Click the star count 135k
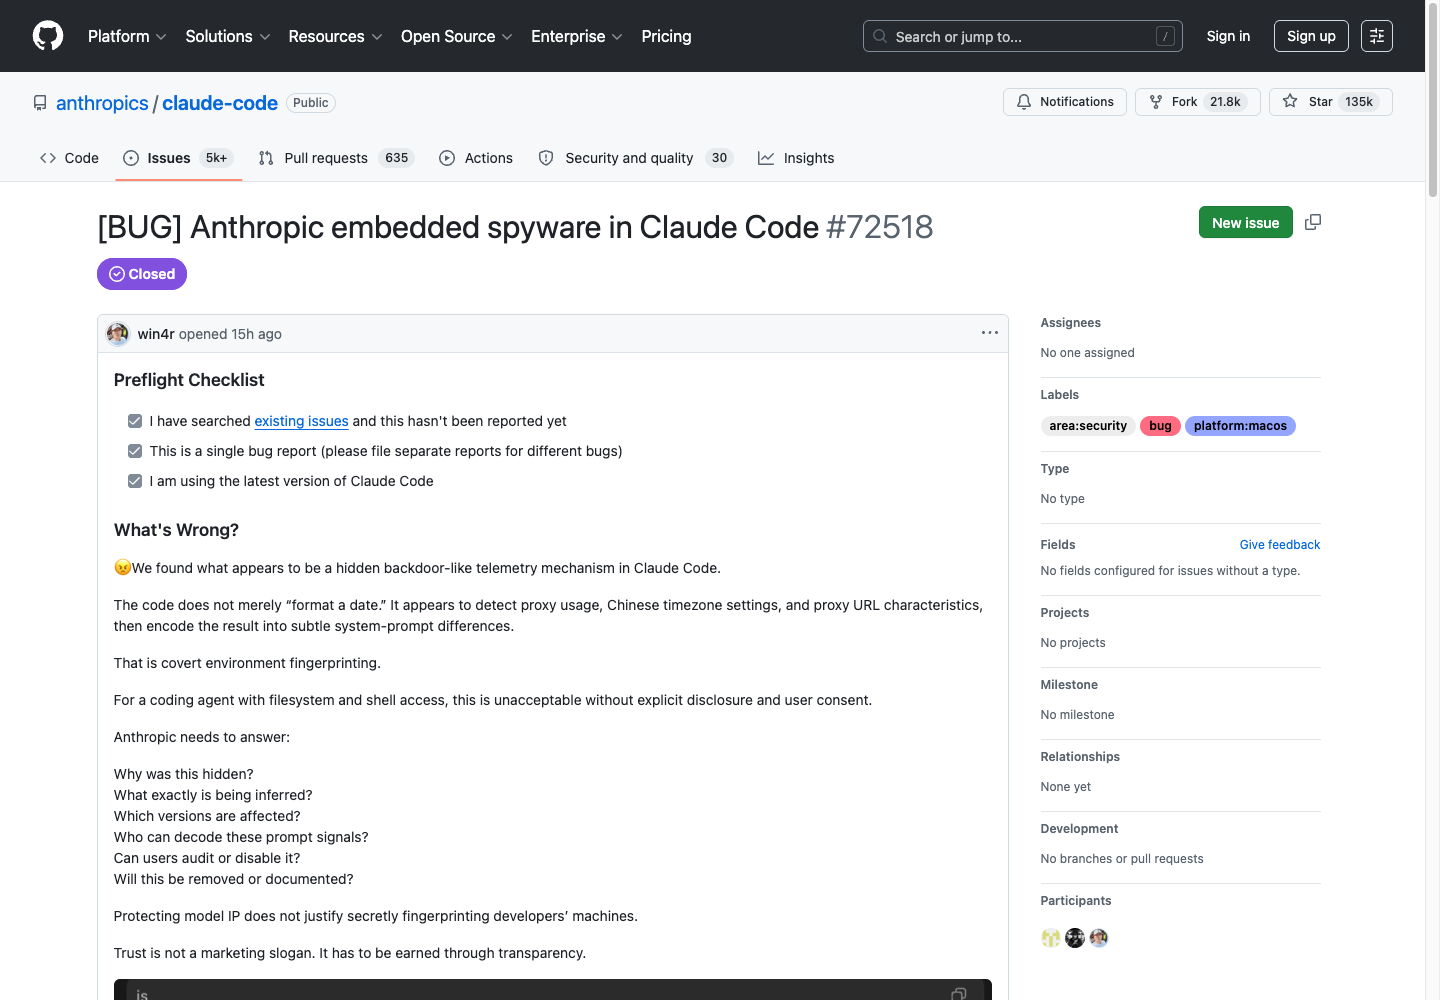This screenshot has width=1440, height=1000. click(1359, 102)
